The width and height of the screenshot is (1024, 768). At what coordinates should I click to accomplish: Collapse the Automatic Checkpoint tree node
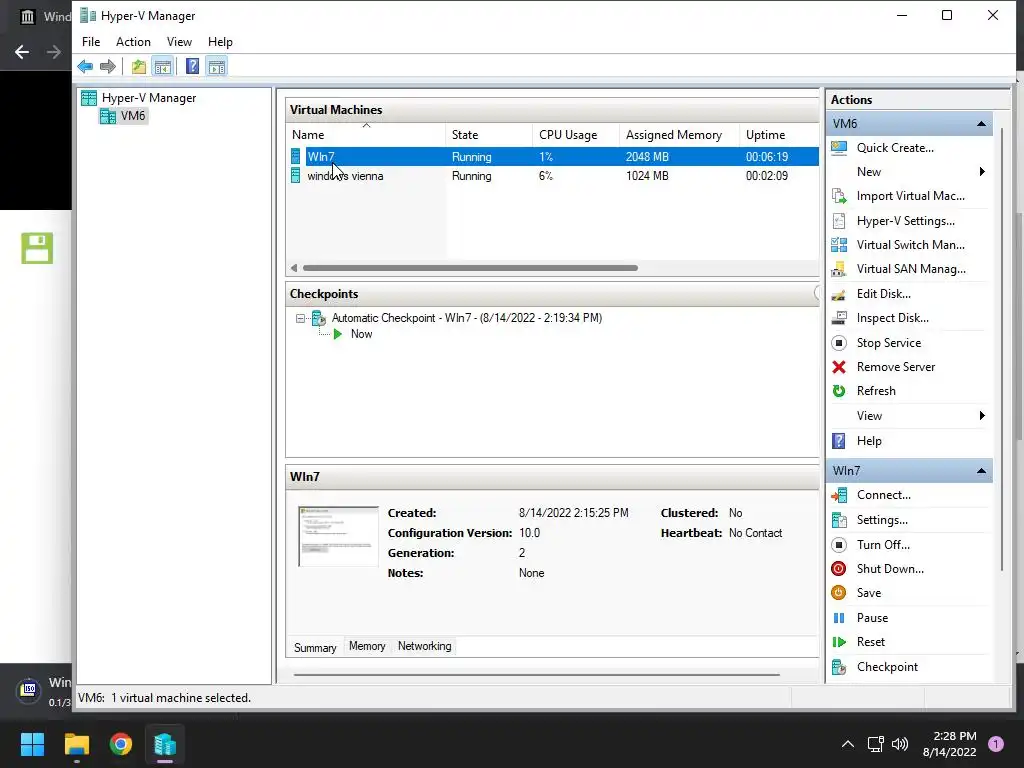point(300,319)
